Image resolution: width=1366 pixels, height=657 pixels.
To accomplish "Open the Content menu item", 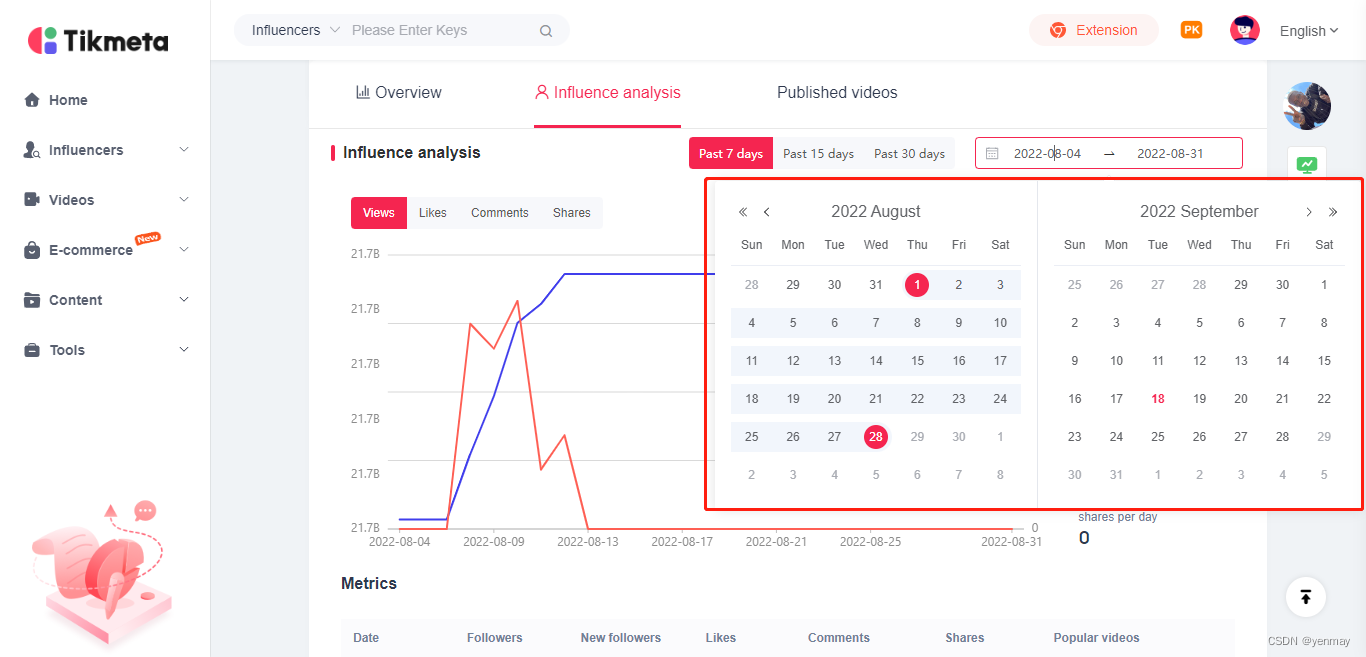I will click(x=76, y=300).
